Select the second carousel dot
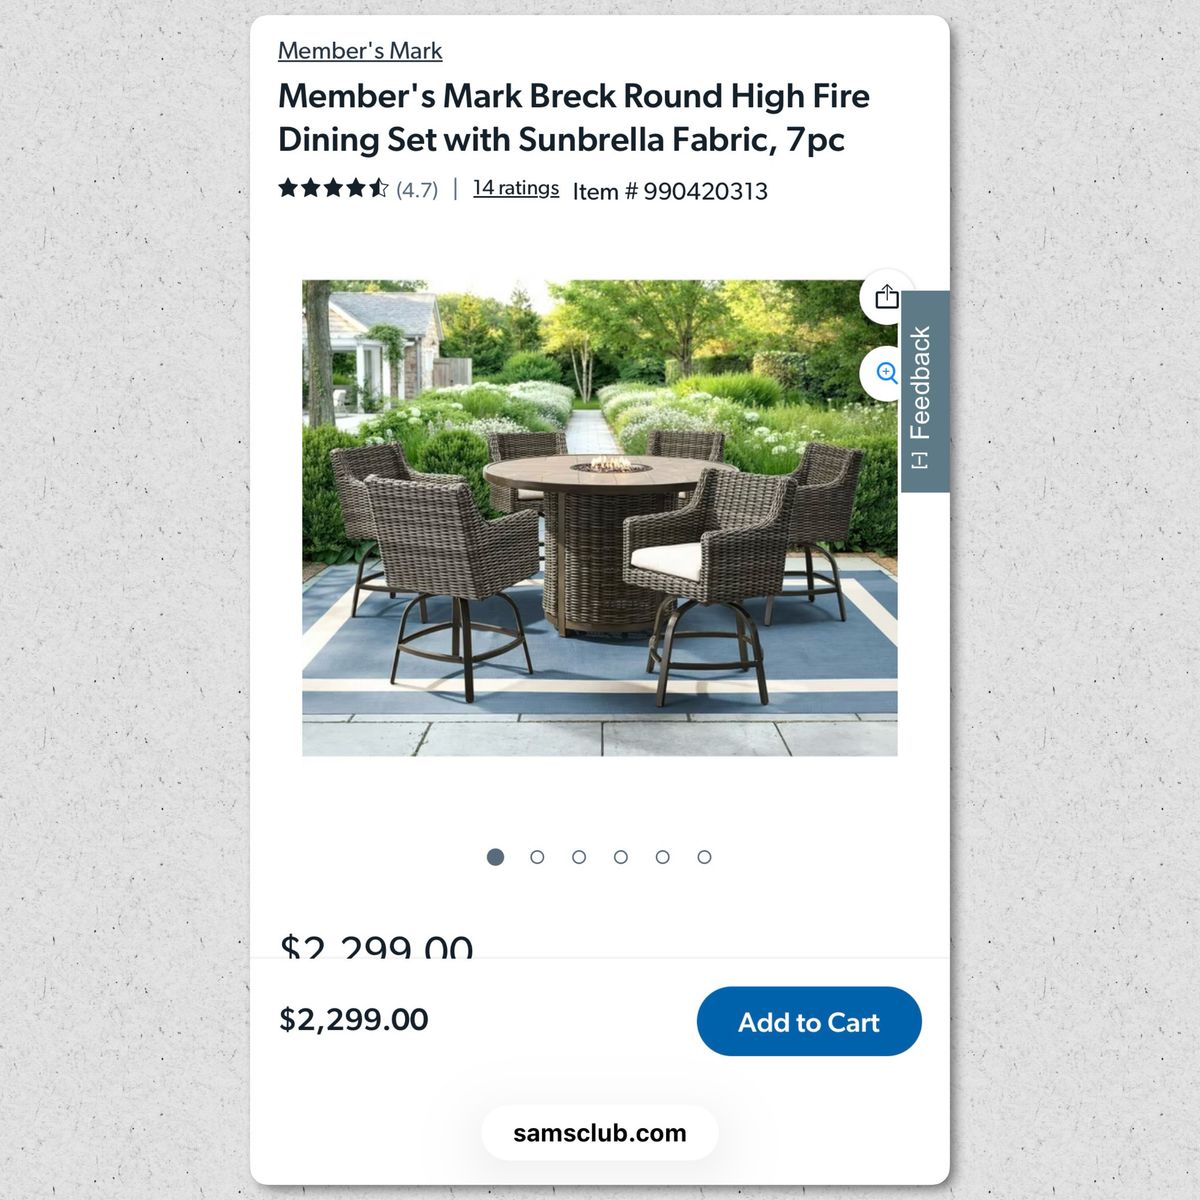Viewport: 1200px width, 1200px height. click(x=537, y=857)
